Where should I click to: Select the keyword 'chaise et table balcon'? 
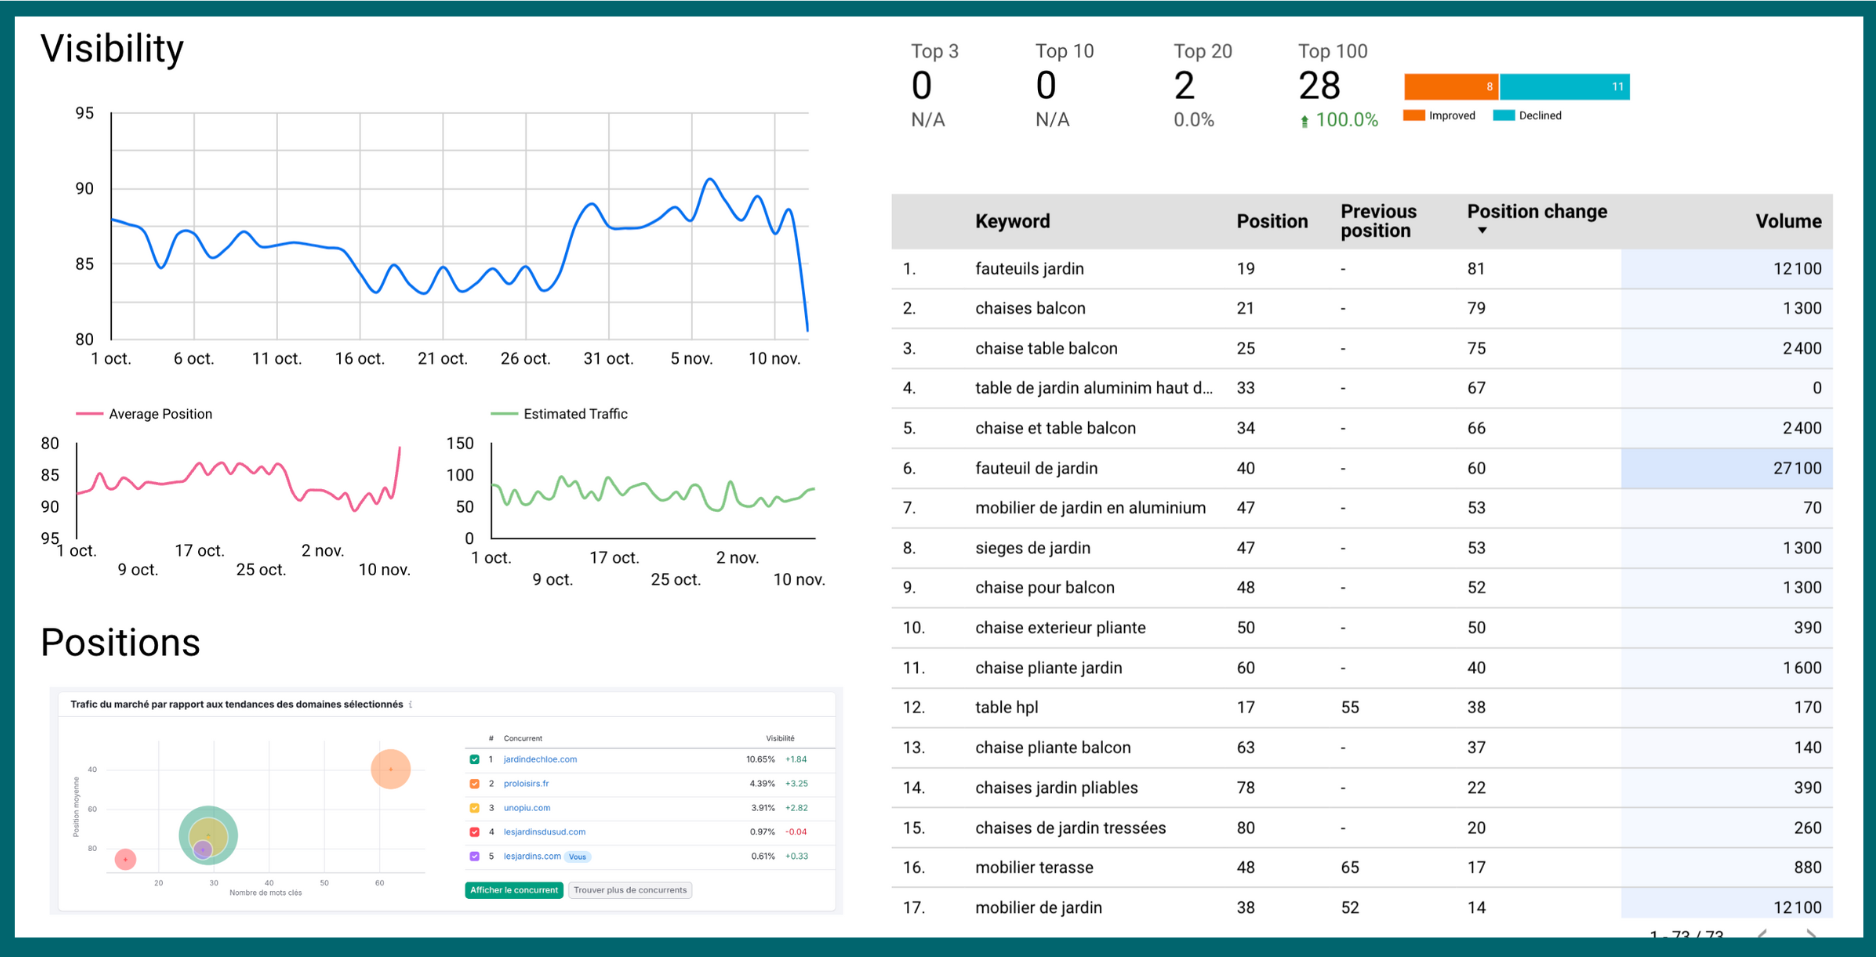(1055, 428)
